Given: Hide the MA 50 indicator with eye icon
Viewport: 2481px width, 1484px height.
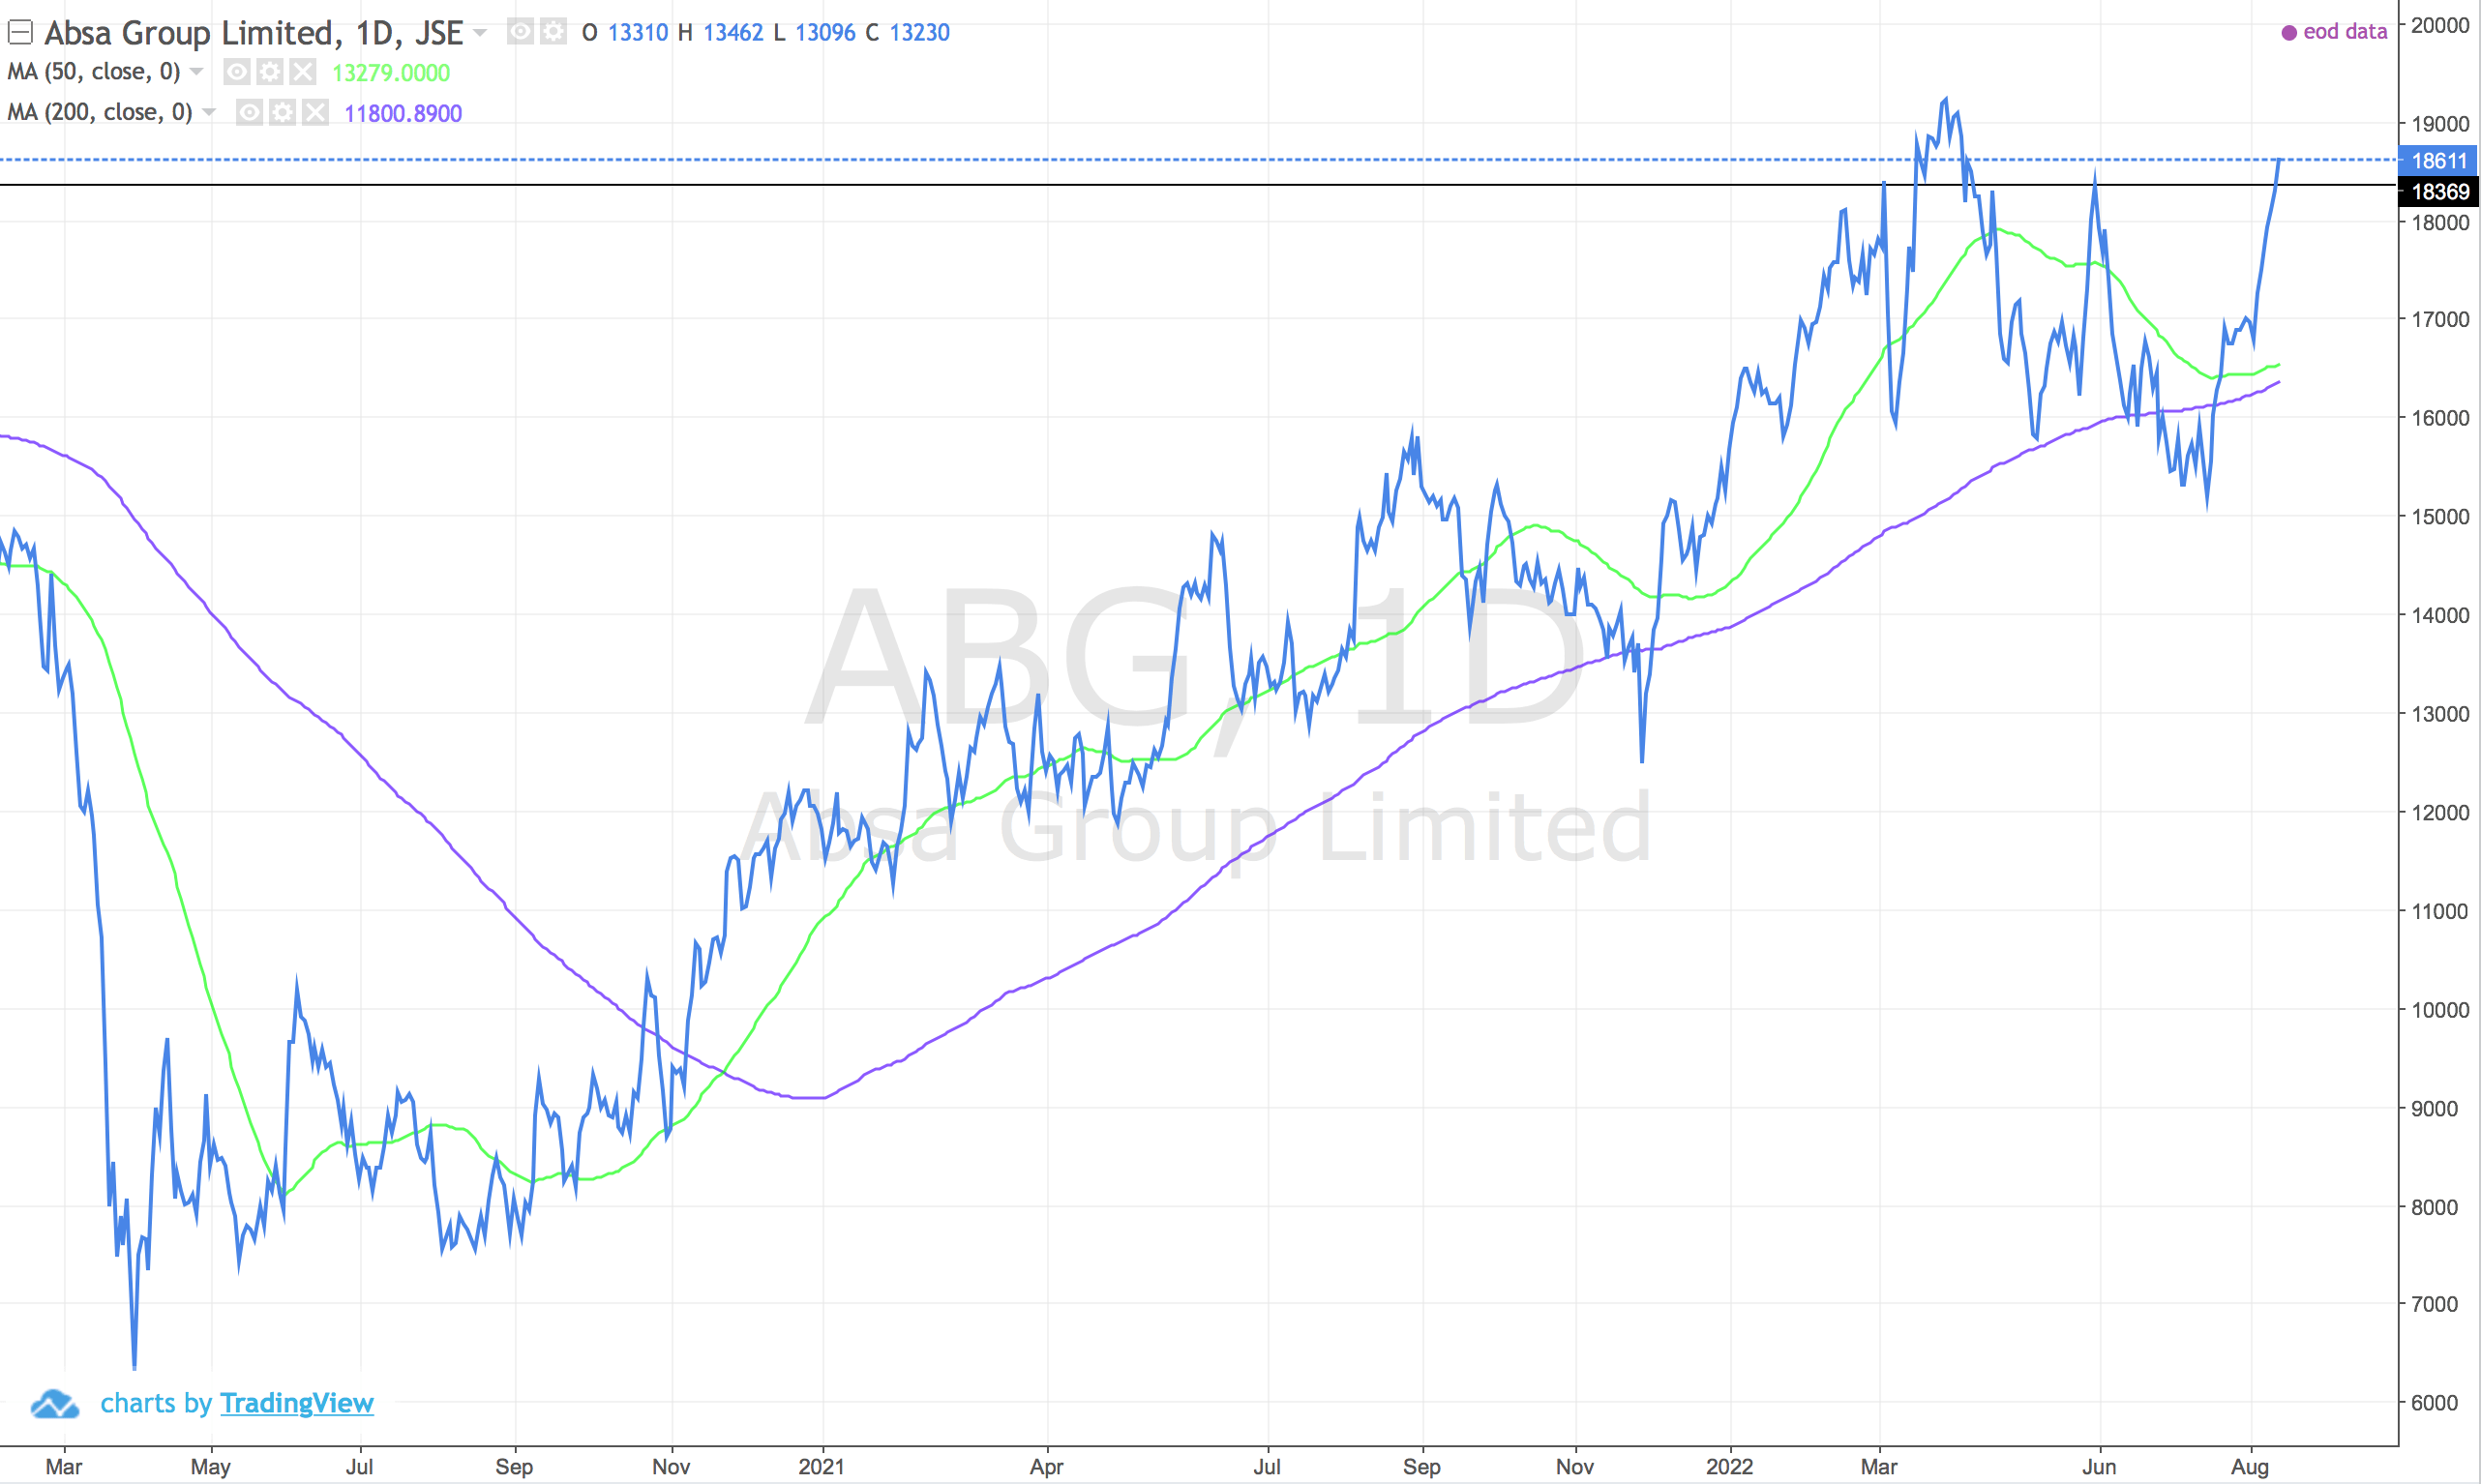Looking at the screenshot, I should (x=237, y=72).
